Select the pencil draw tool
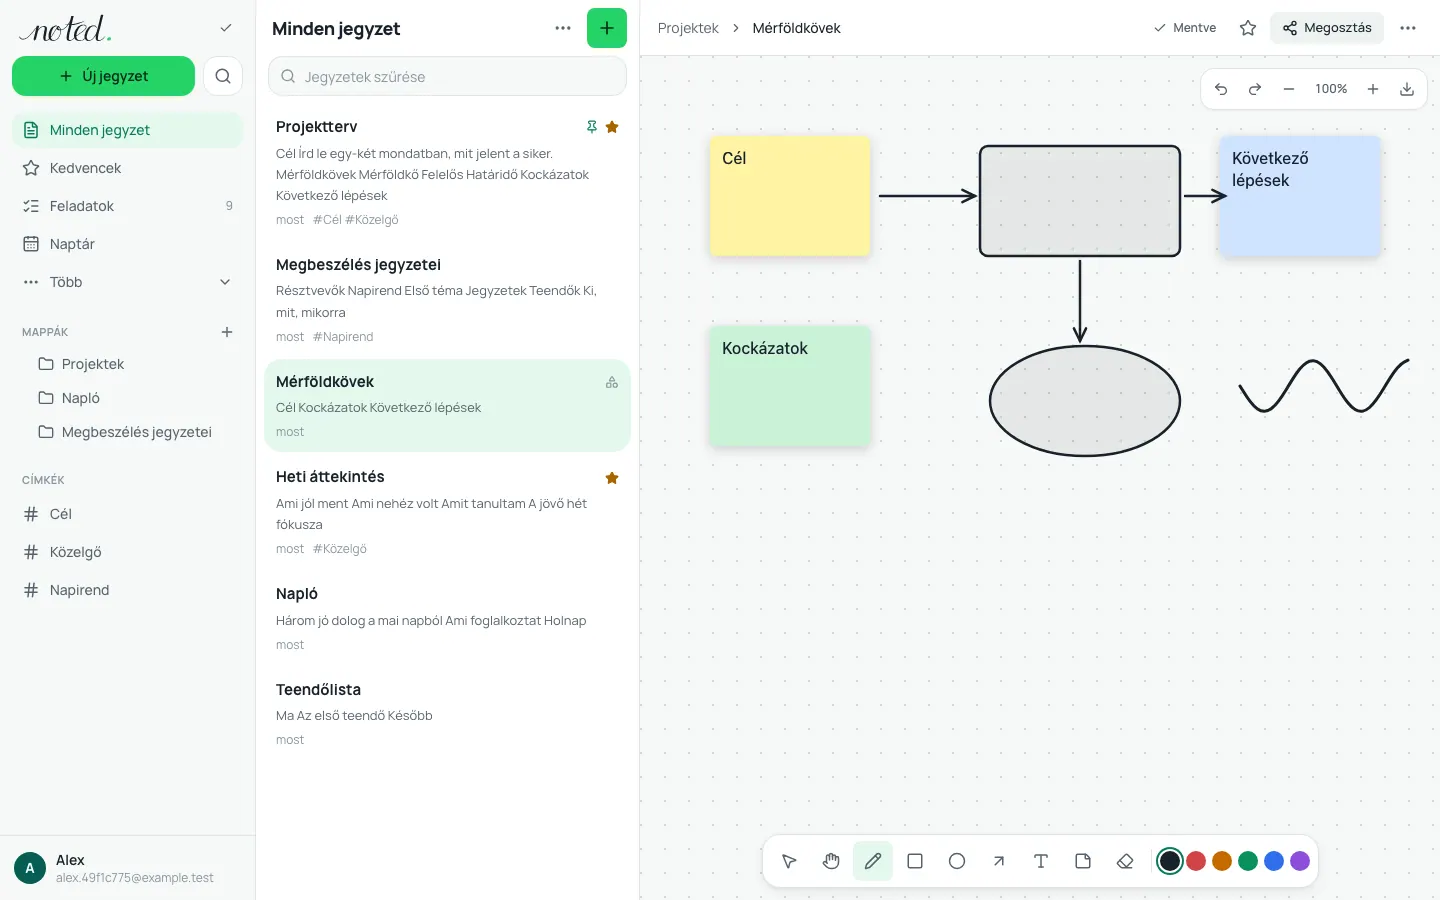Viewport: 1440px width, 900px height. point(873,861)
